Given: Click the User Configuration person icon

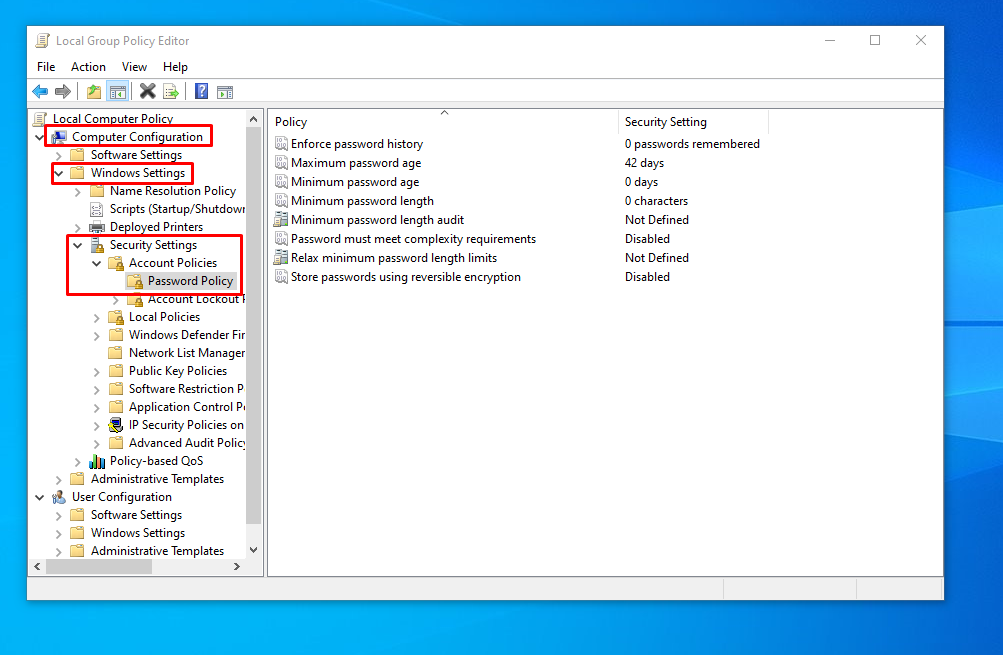Looking at the screenshot, I should pyautogui.click(x=59, y=497).
